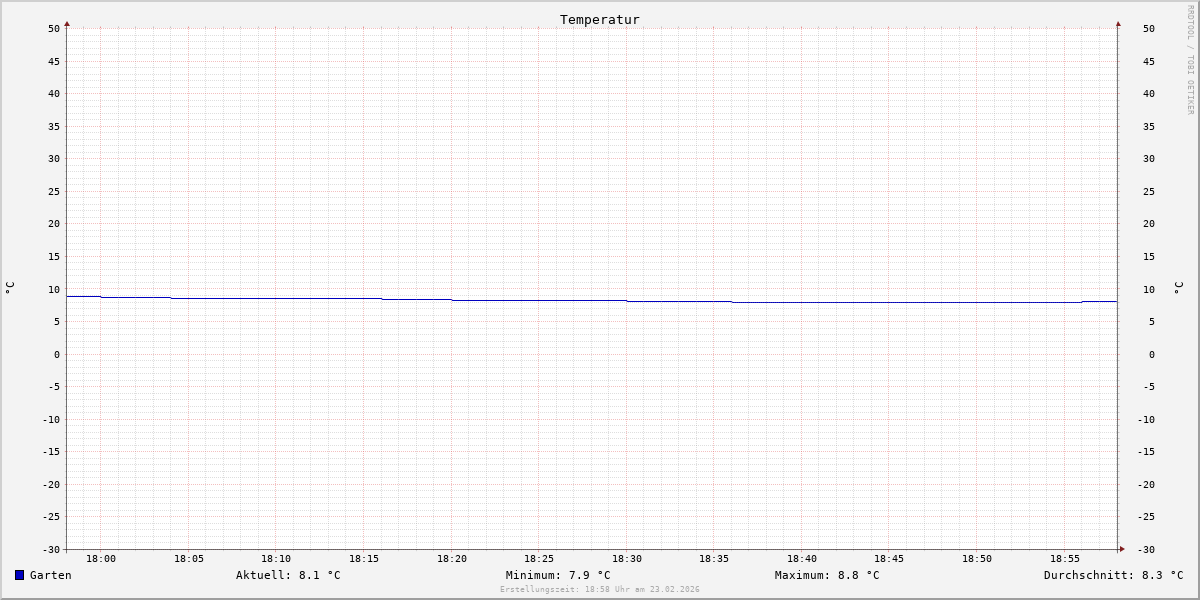Screen dimensions: 1200x600
Task: Select the Minimum: 7.9 °C value
Action: coord(558,575)
